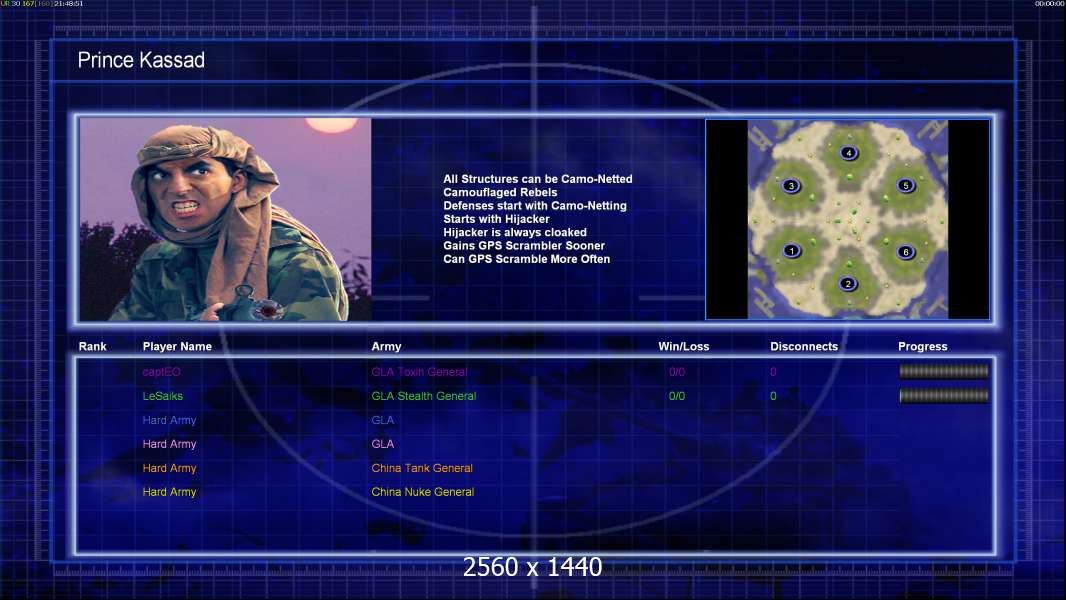Screen dimensions: 1066x600
Task: Click the 00:00:00 timer in top corner
Action: [x=1049, y=3]
